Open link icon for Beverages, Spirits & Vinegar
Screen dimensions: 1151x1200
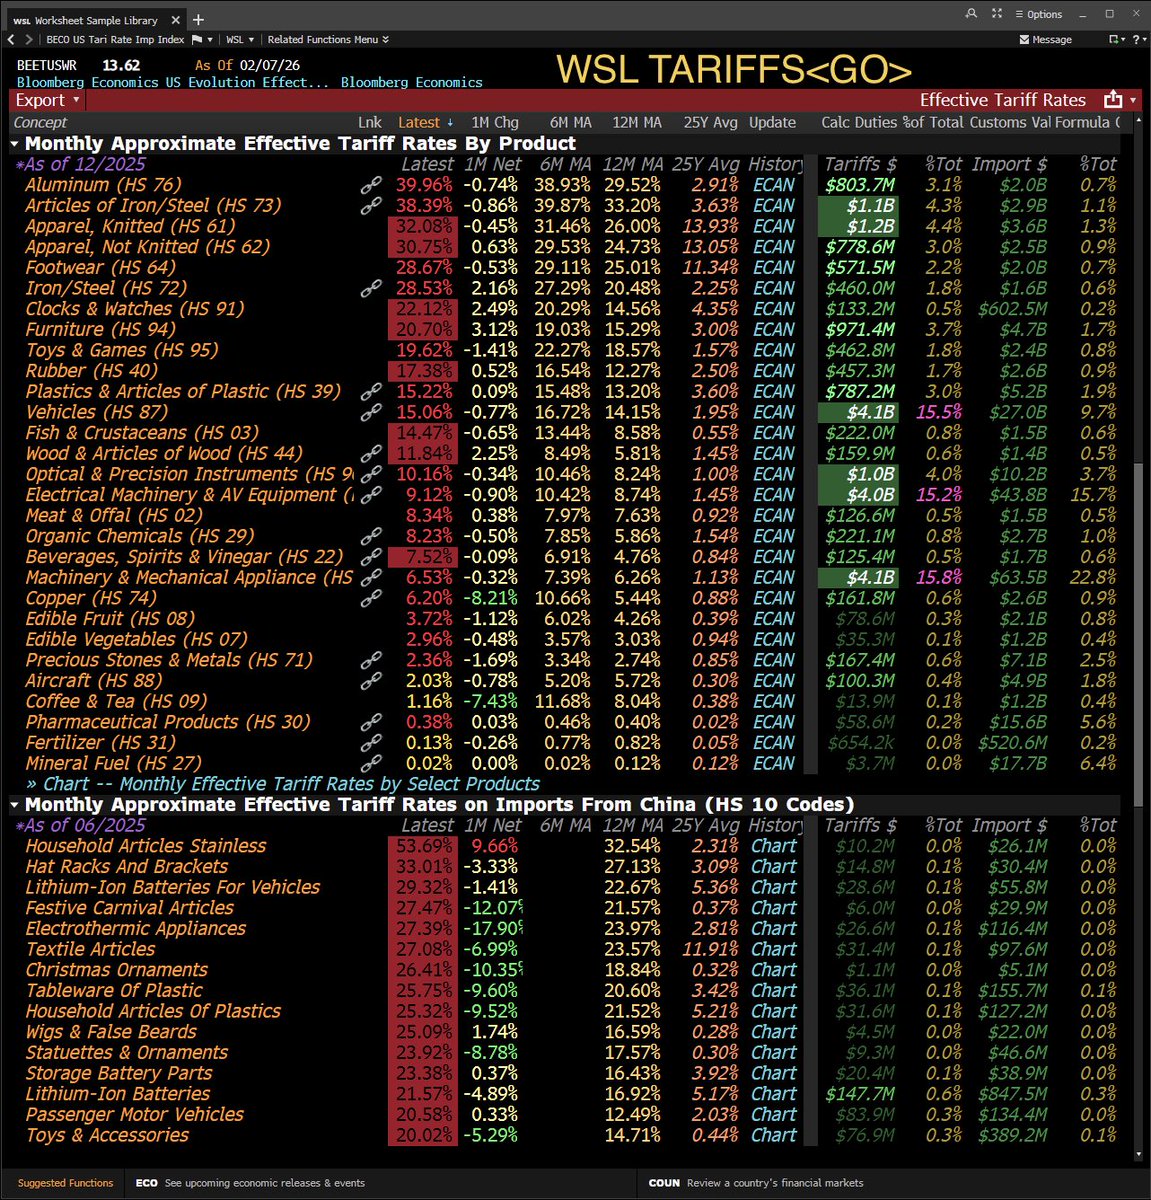point(371,557)
